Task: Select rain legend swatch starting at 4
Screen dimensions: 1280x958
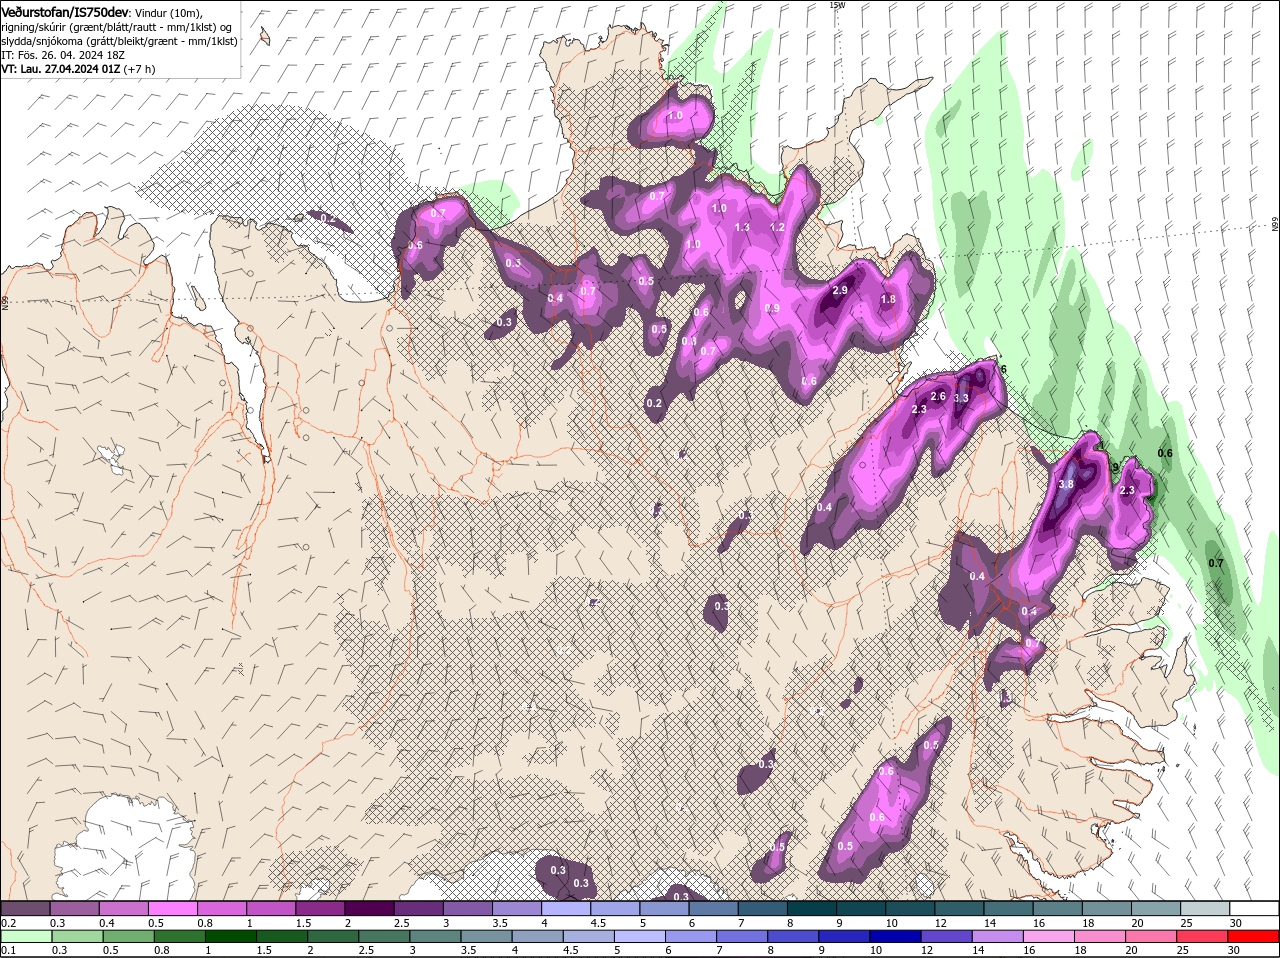Action: click(x=539, y=936)
